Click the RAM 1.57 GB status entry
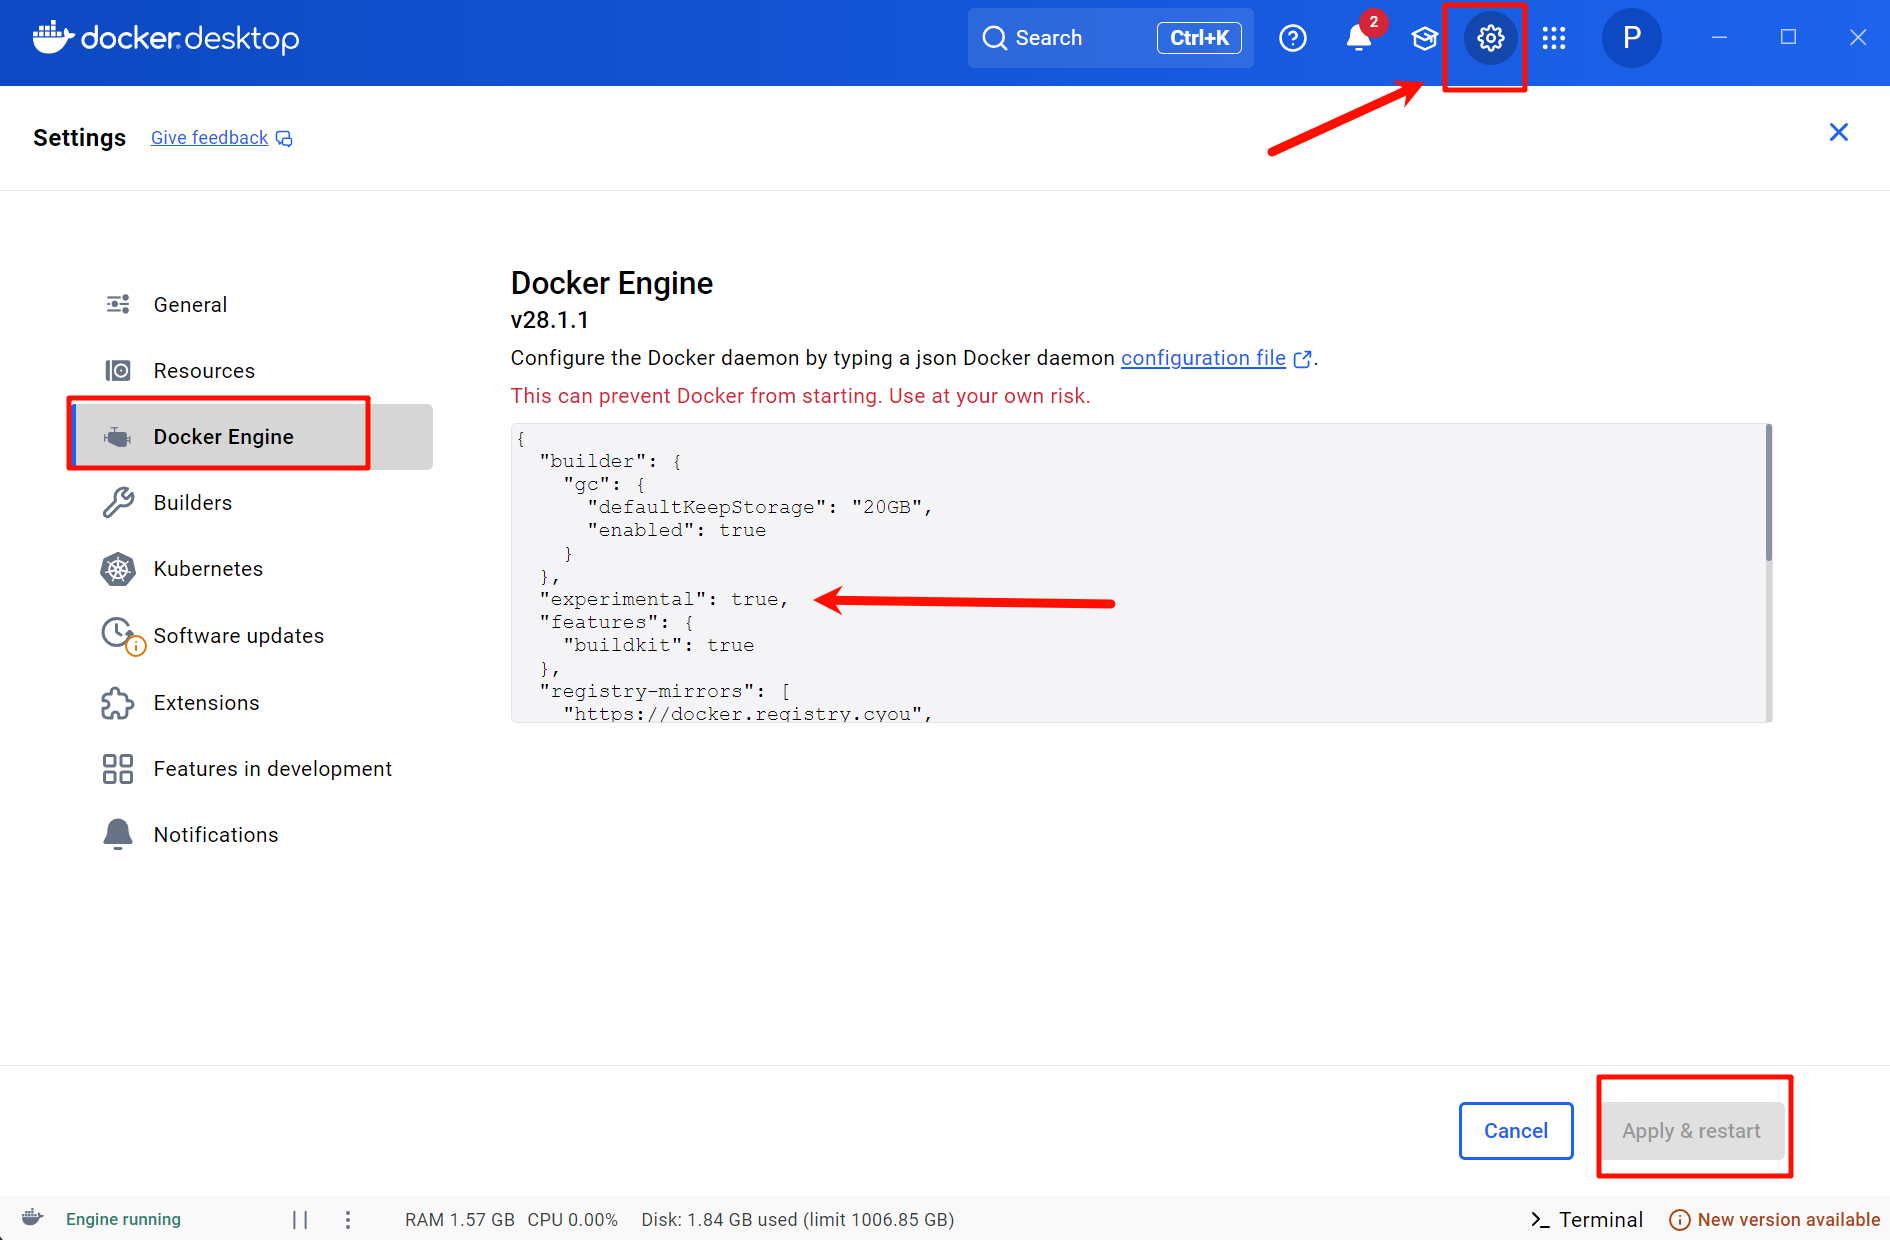 [x=460, y=1220]
